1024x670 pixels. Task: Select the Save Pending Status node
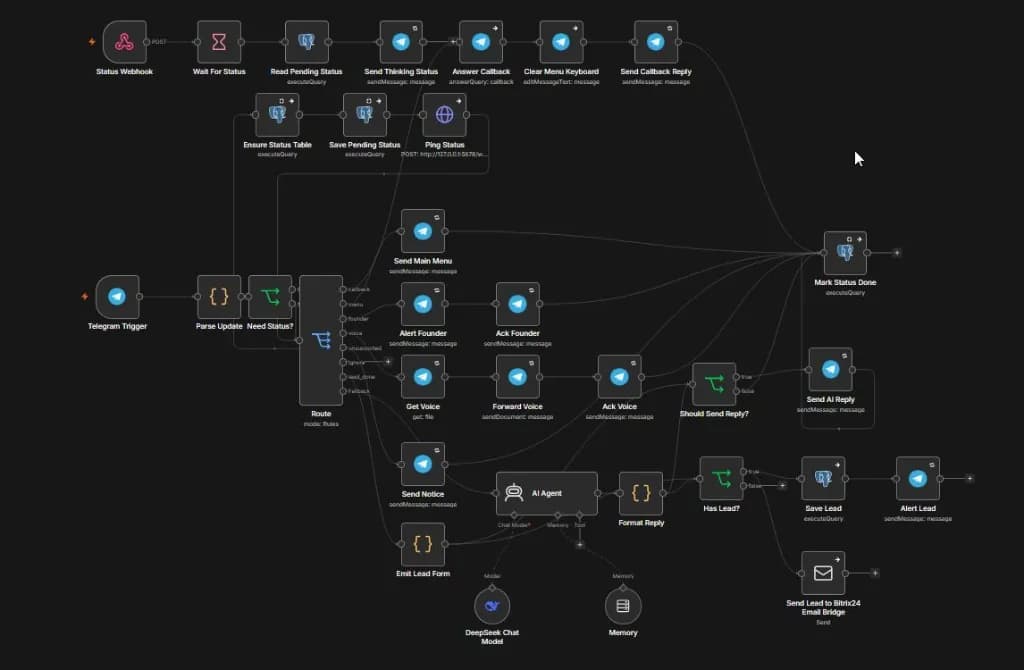pyautogui.click(x=364, y=115)
